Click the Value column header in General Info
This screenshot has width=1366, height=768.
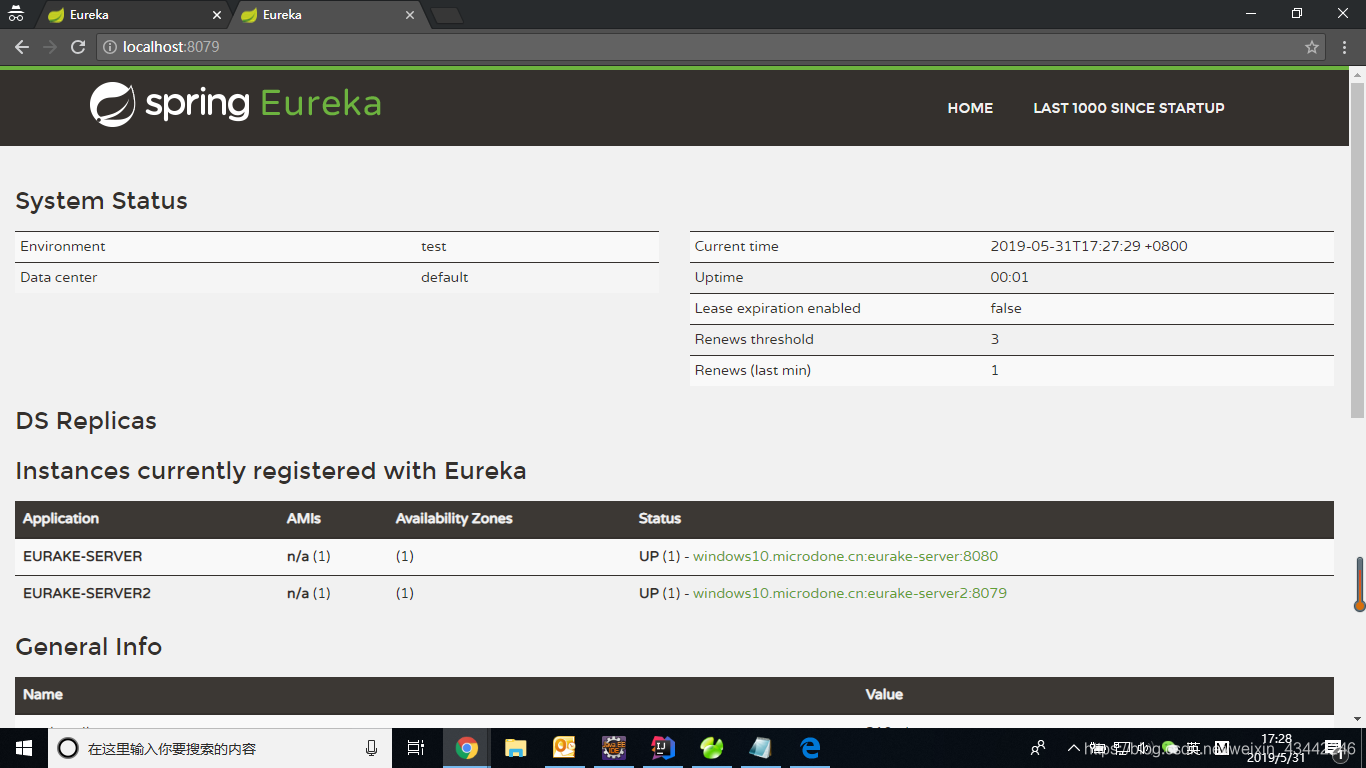884,695
